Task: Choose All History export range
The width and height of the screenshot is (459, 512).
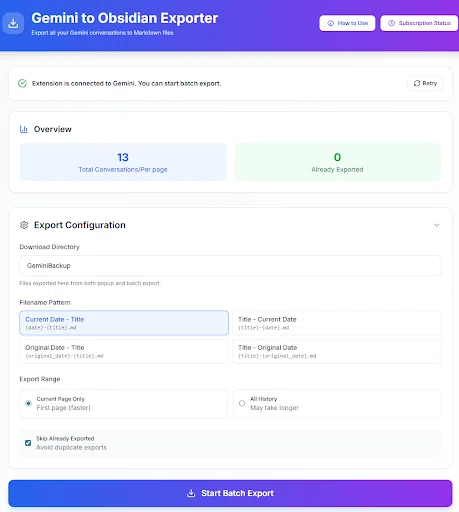Action: [337, 403]
